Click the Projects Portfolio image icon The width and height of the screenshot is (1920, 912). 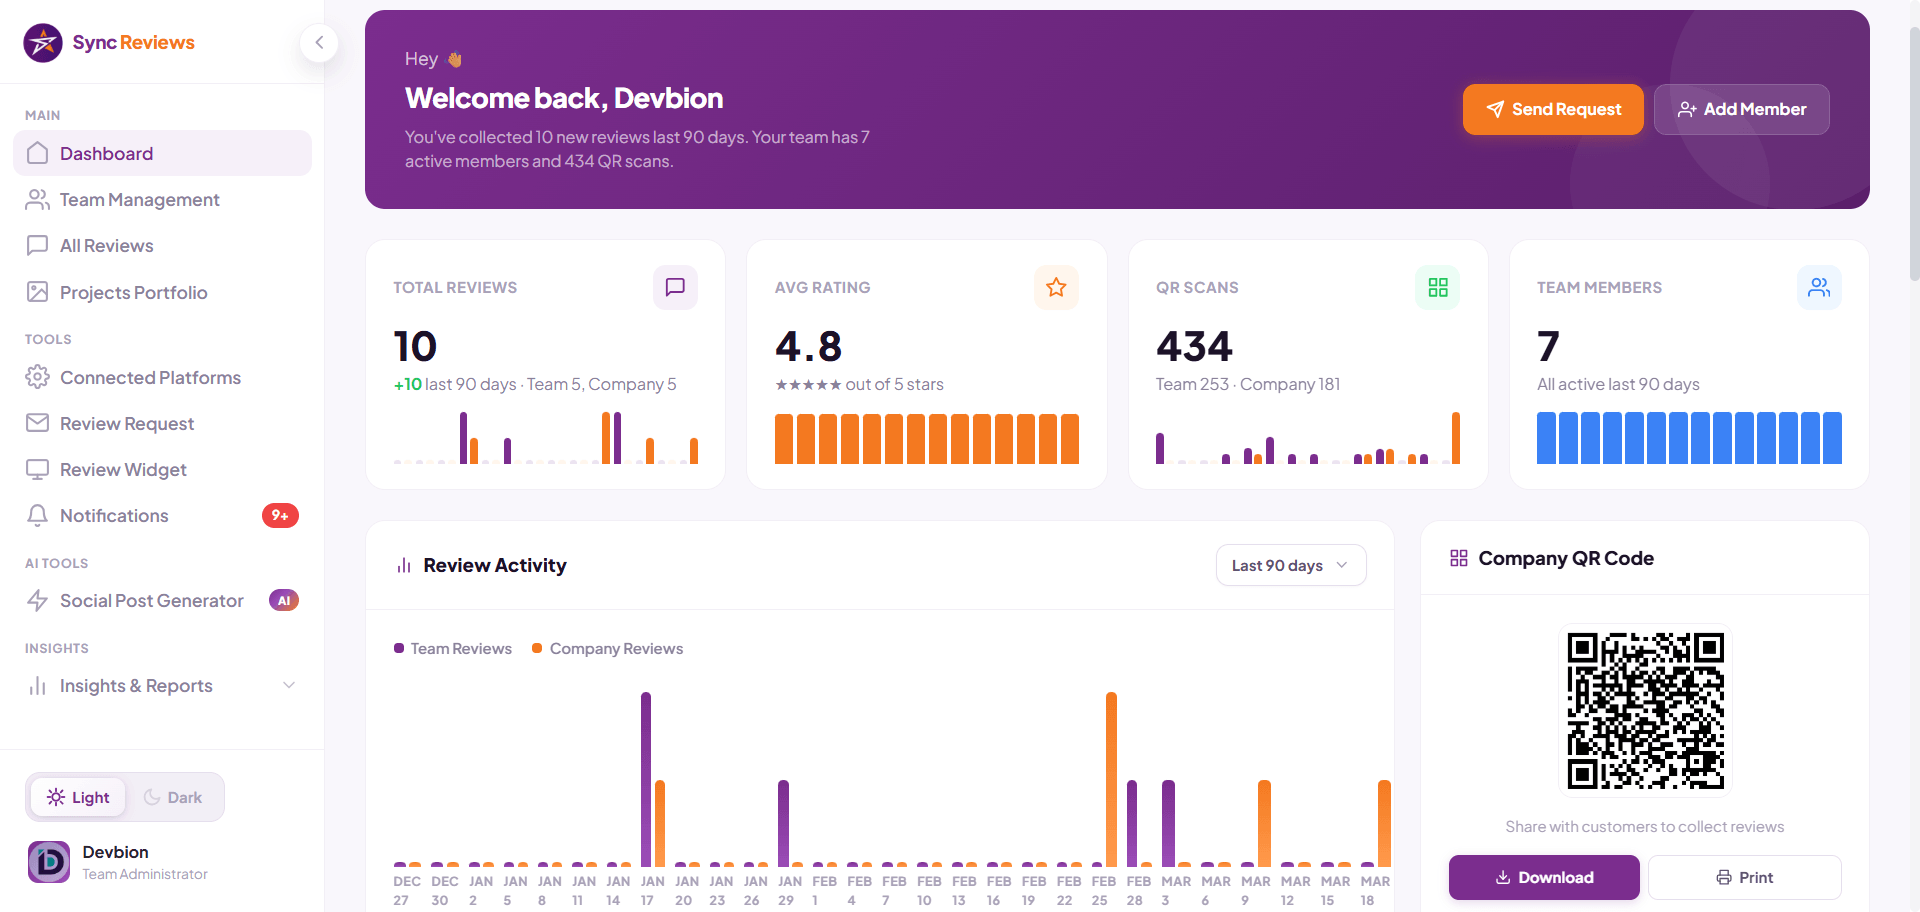38,292
